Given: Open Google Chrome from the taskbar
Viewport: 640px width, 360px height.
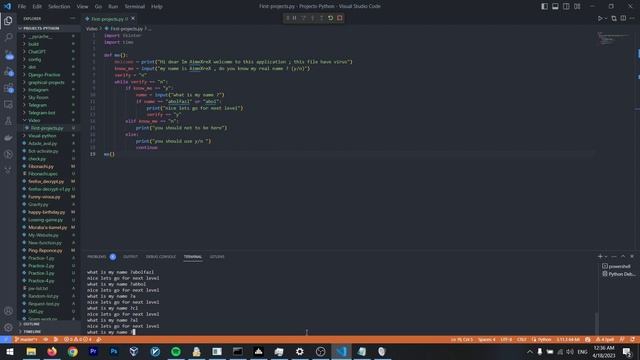Looking at the screenshot, I should tap(73, 351).
